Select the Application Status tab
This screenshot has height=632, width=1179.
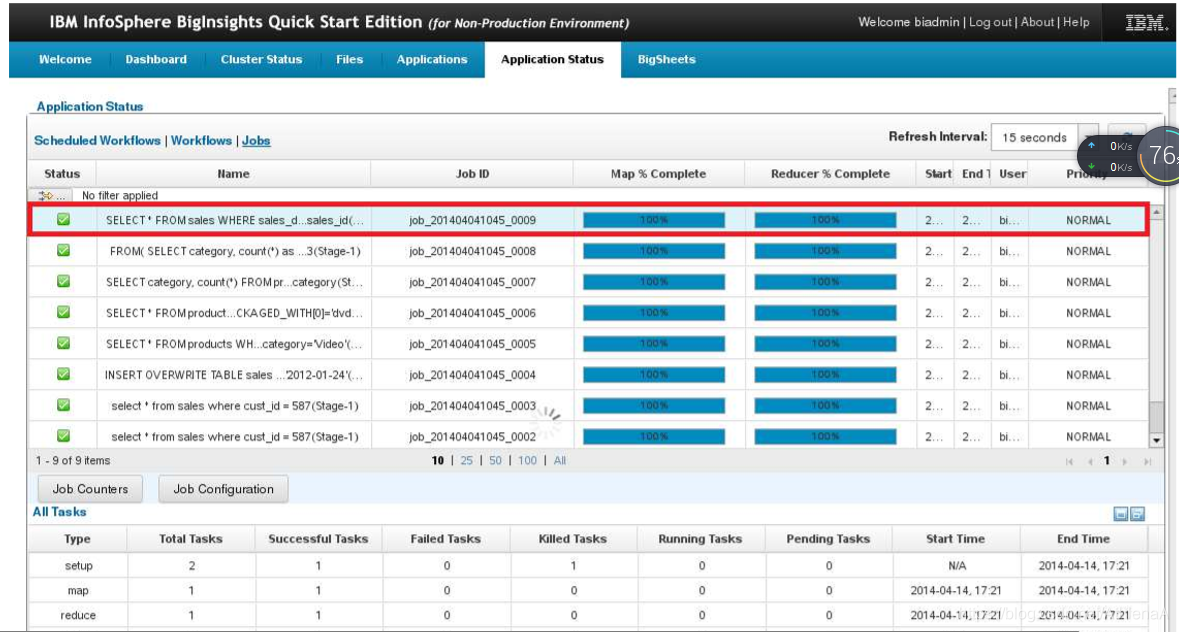click(552, 59)
